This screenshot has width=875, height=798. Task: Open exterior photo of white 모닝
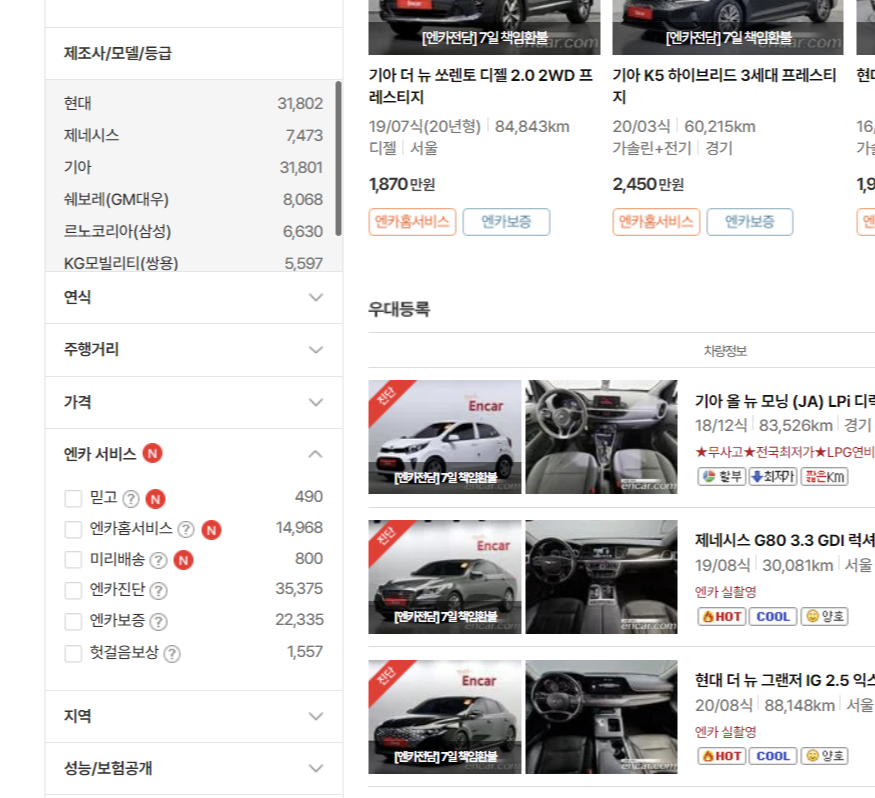pyautogui.click(x=445, y=437)
